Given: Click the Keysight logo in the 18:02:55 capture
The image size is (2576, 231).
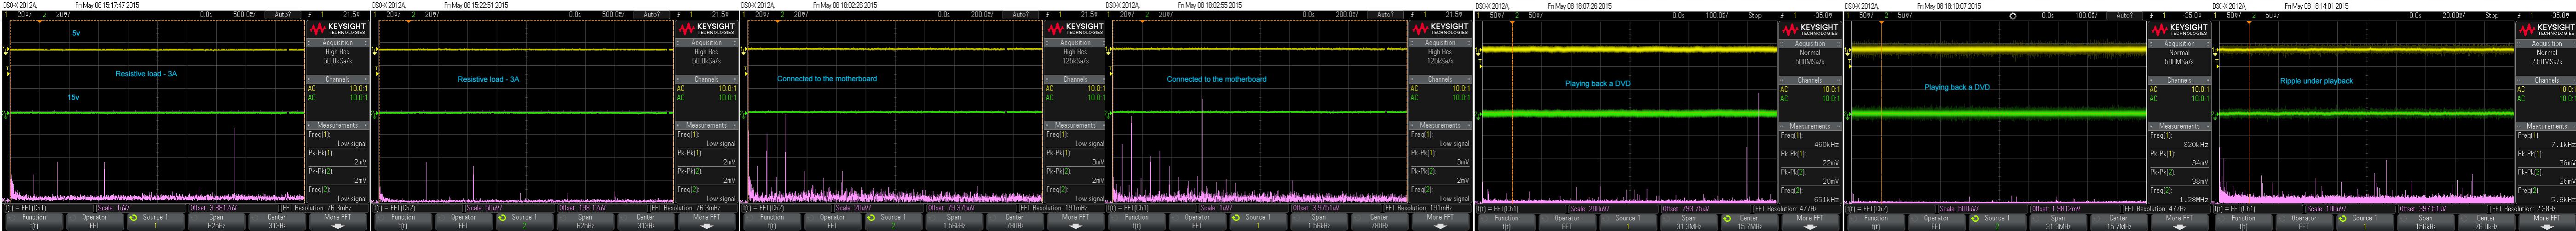Looking at the screenshot, I should (1440, 29).
